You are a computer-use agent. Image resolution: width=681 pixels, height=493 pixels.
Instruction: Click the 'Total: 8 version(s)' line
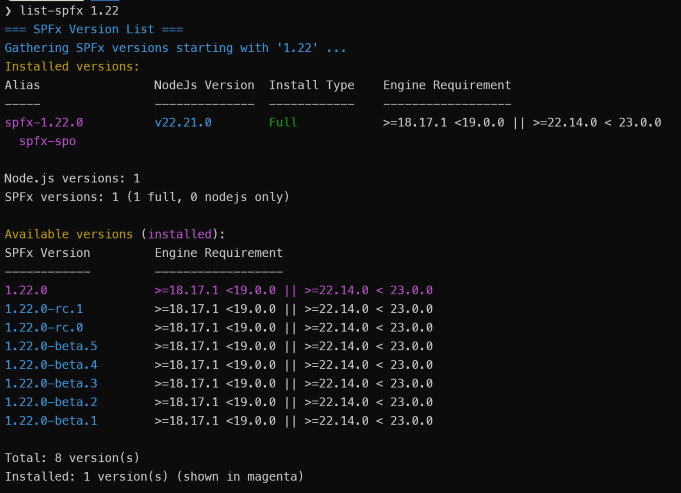[72, 458]
